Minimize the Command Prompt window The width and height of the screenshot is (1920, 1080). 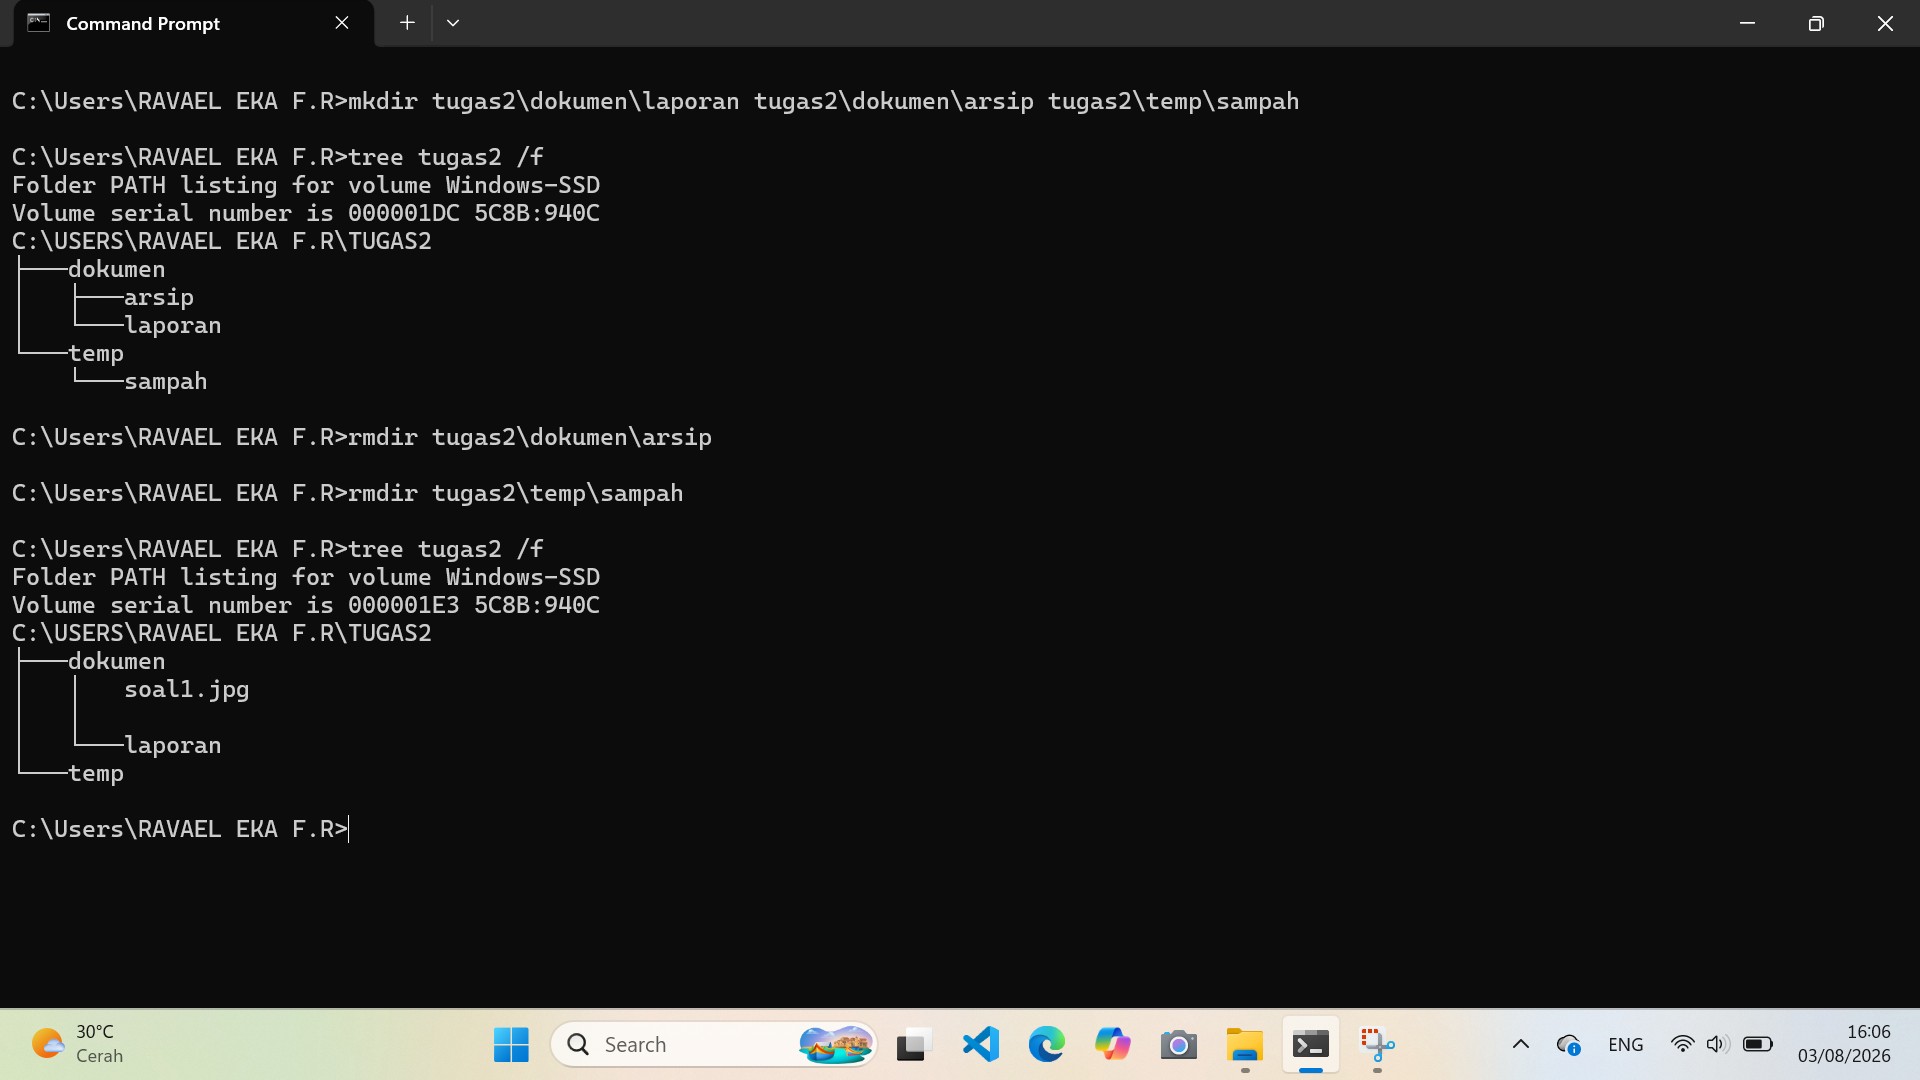coord(1748,23)
